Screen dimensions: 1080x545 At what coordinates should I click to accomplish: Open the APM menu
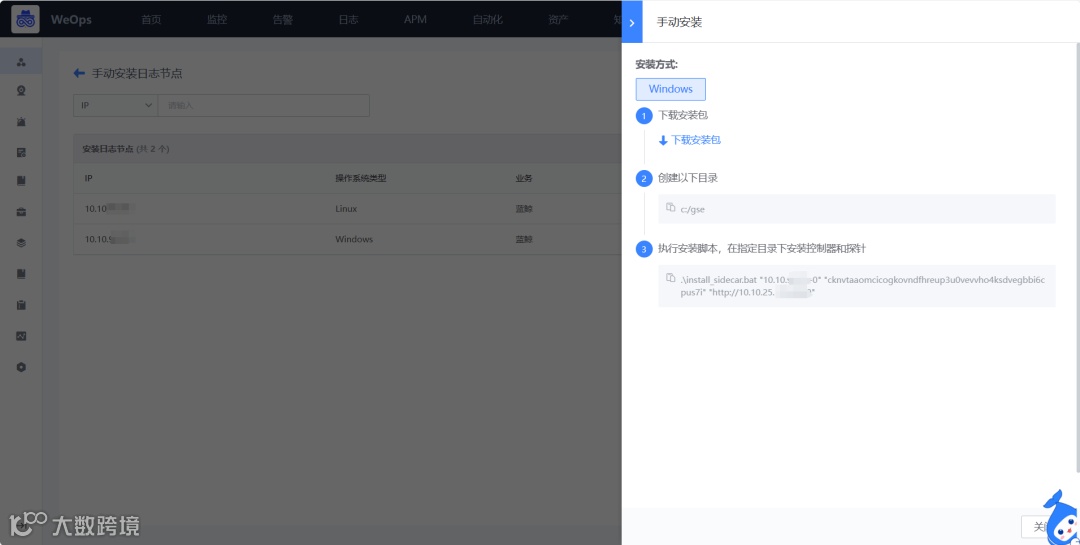coord(415,19)
